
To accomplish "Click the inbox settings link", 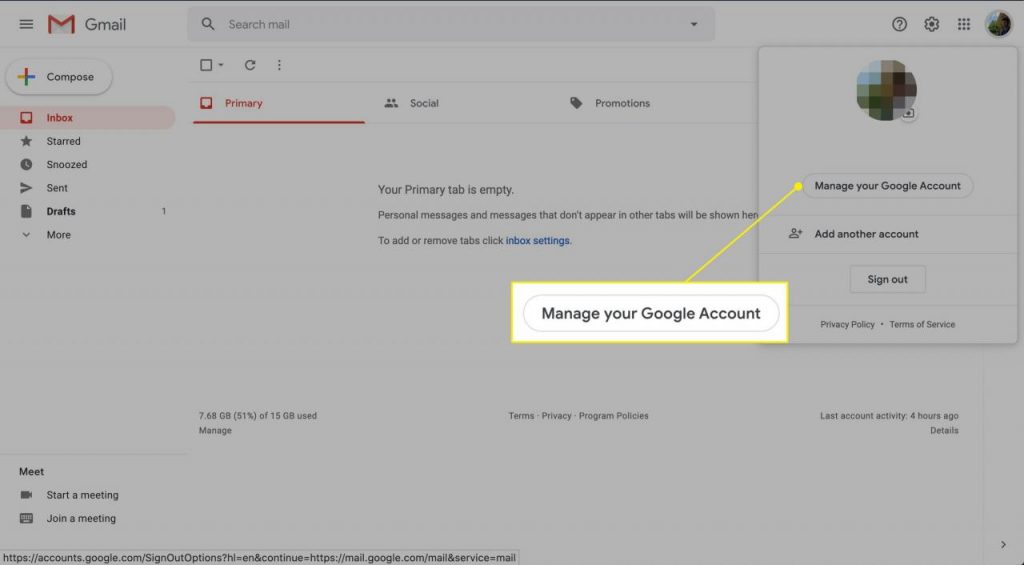I will (x=537, y=240).
